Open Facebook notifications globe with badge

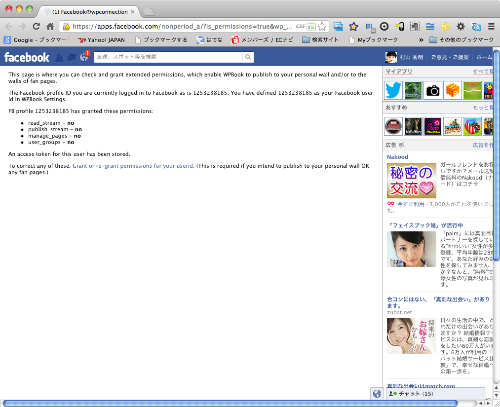click(84, 57)
